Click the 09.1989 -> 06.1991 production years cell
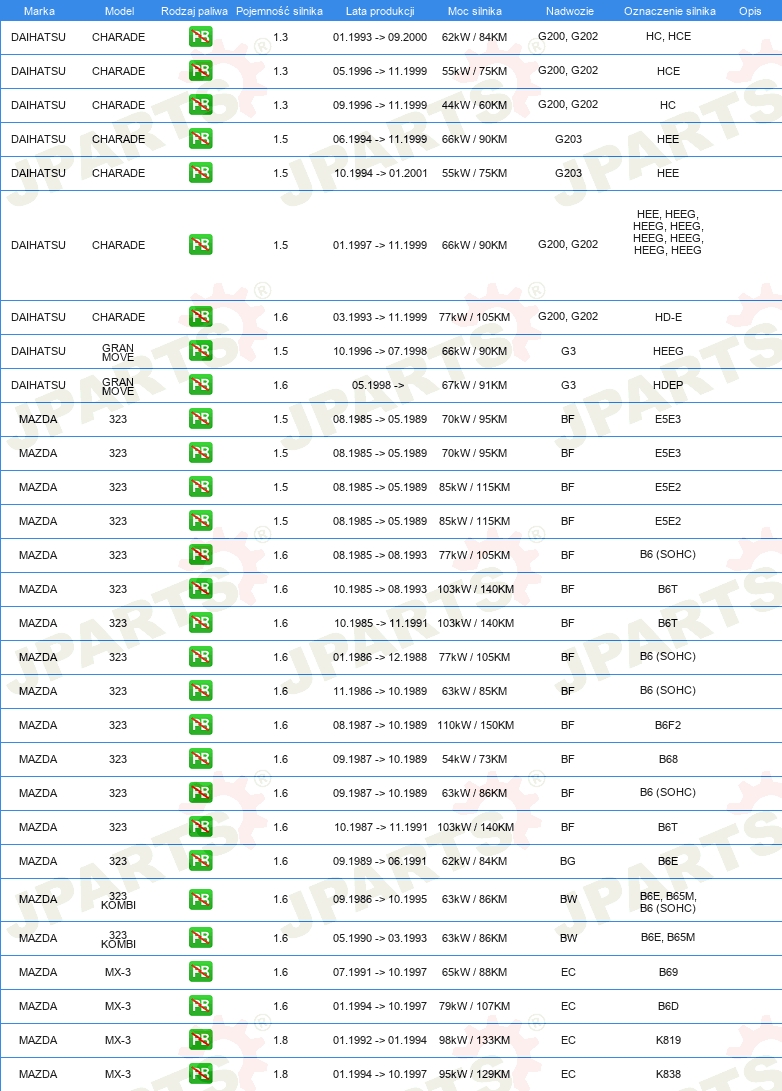 click(380, 861)
